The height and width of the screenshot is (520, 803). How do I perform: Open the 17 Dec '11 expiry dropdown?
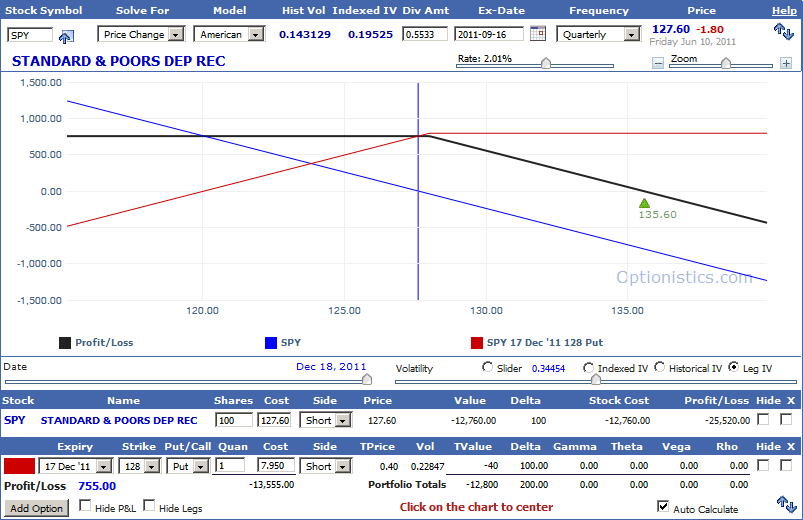pos(75,467)
